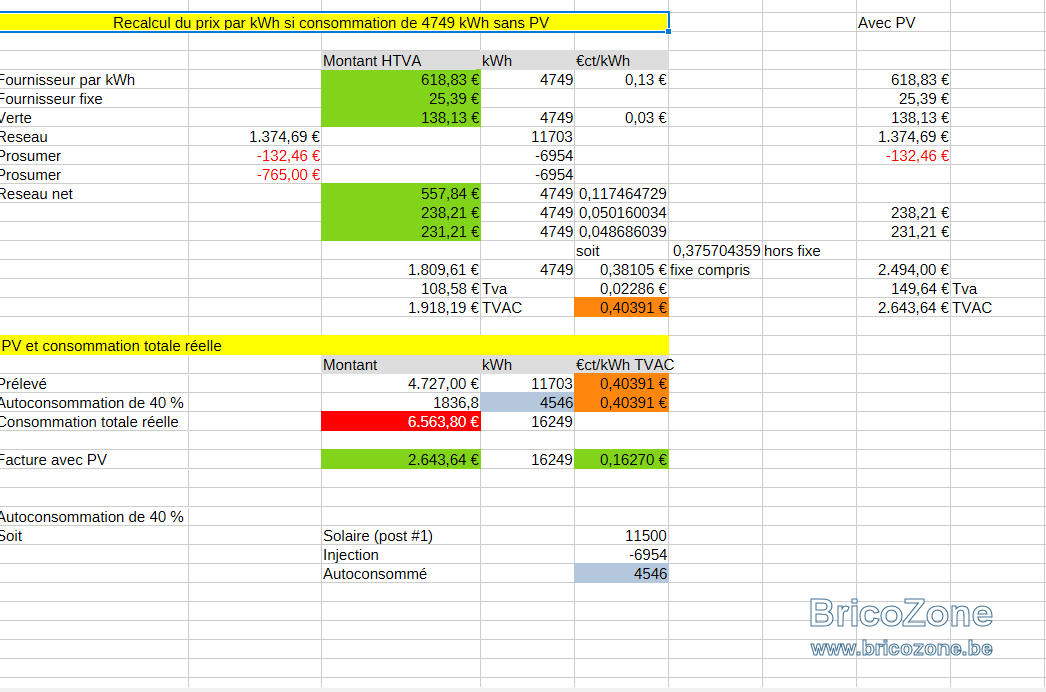Click the 4.727,00 € Prélevé amount
This screenshot has width=1046, height=692.
(400, 384)
